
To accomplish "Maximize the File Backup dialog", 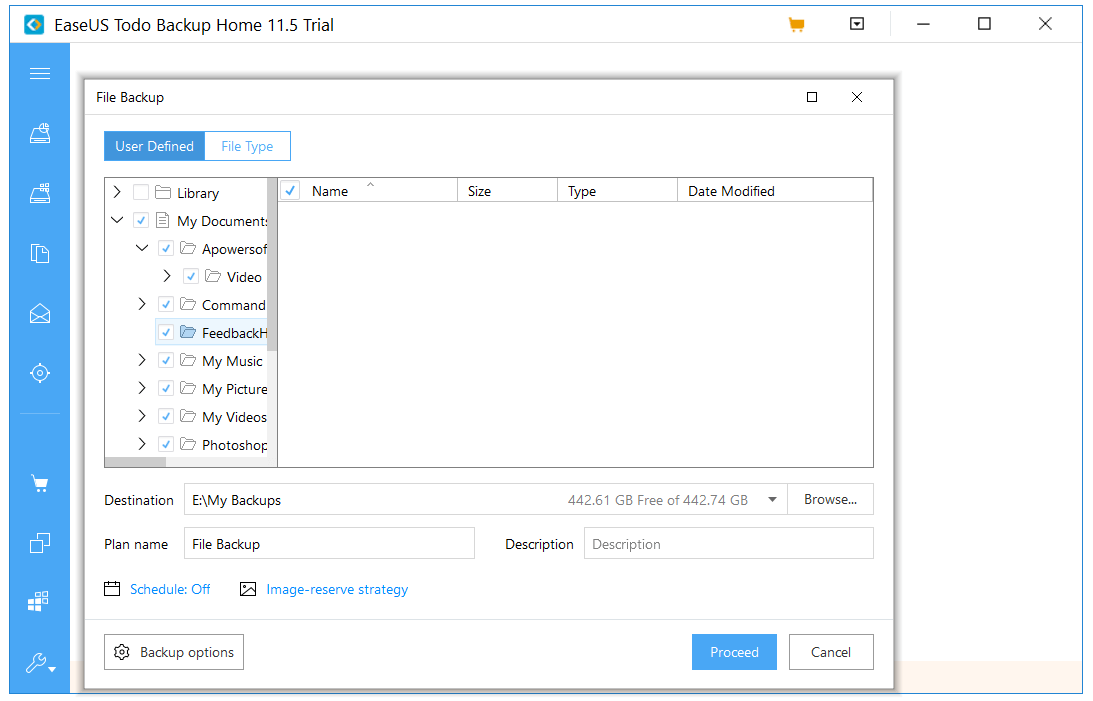I will [x=811, y=97].
